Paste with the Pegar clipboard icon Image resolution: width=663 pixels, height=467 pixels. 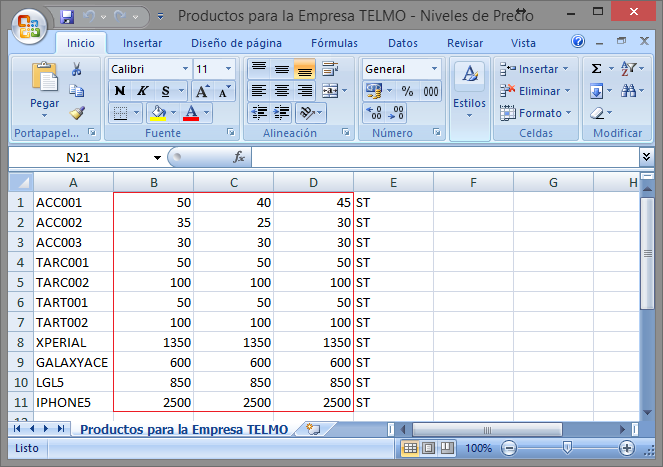coord(44,78)
